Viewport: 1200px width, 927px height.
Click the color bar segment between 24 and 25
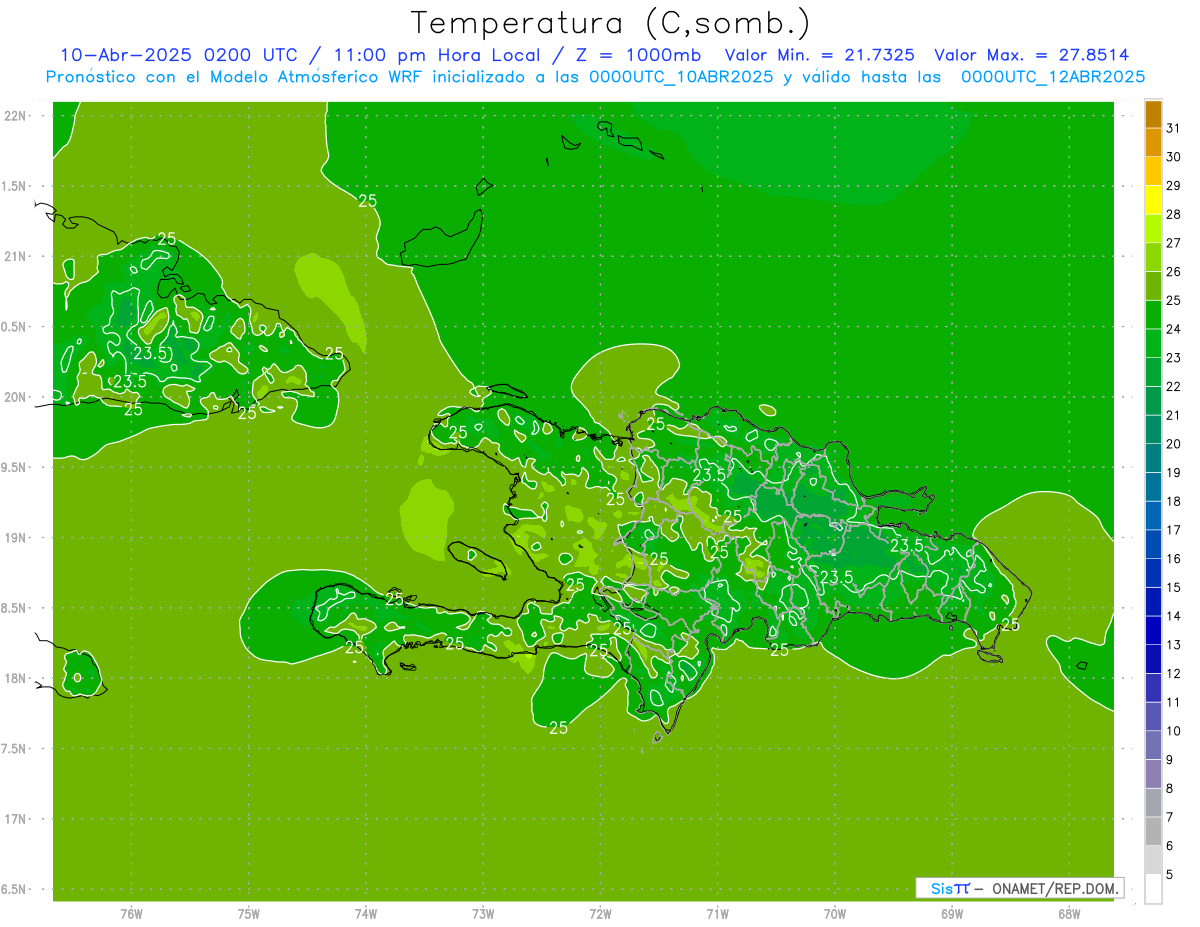pos(1153,315)
